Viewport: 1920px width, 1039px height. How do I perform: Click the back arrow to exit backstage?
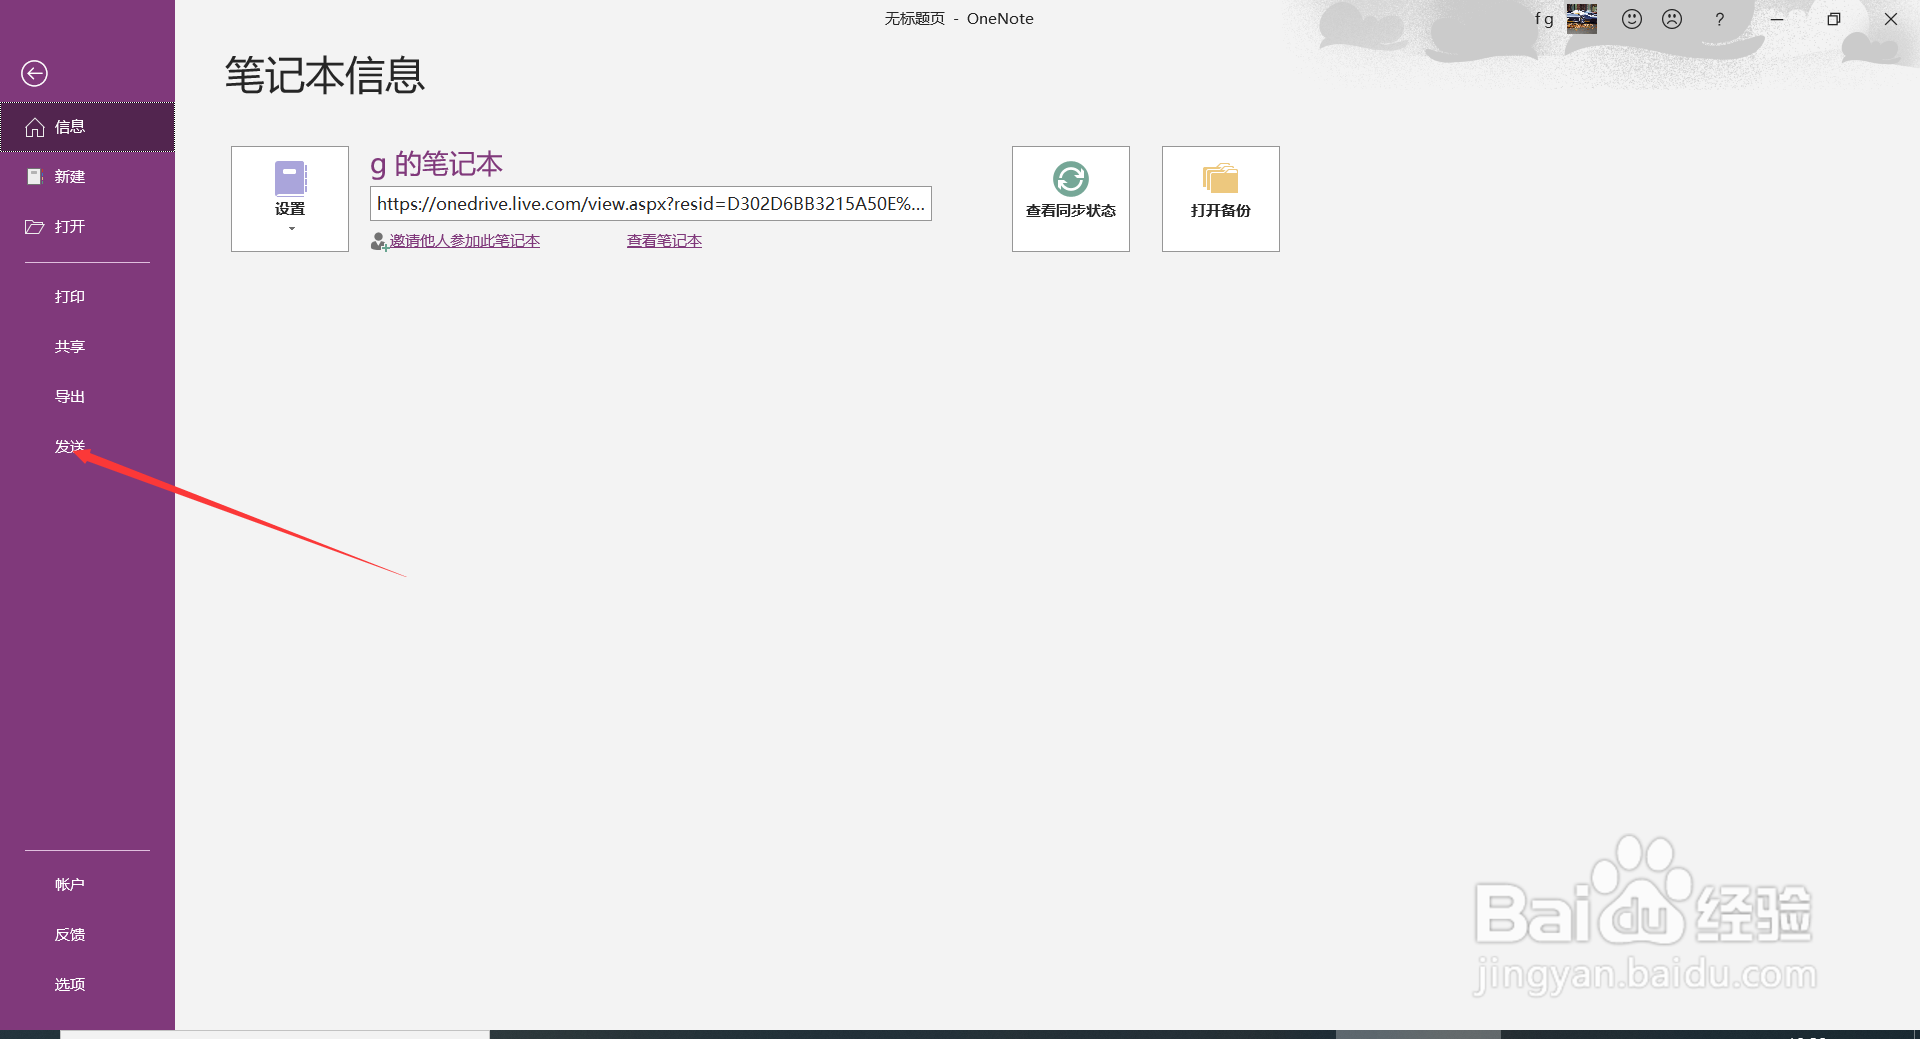click(x=34, y=73)
